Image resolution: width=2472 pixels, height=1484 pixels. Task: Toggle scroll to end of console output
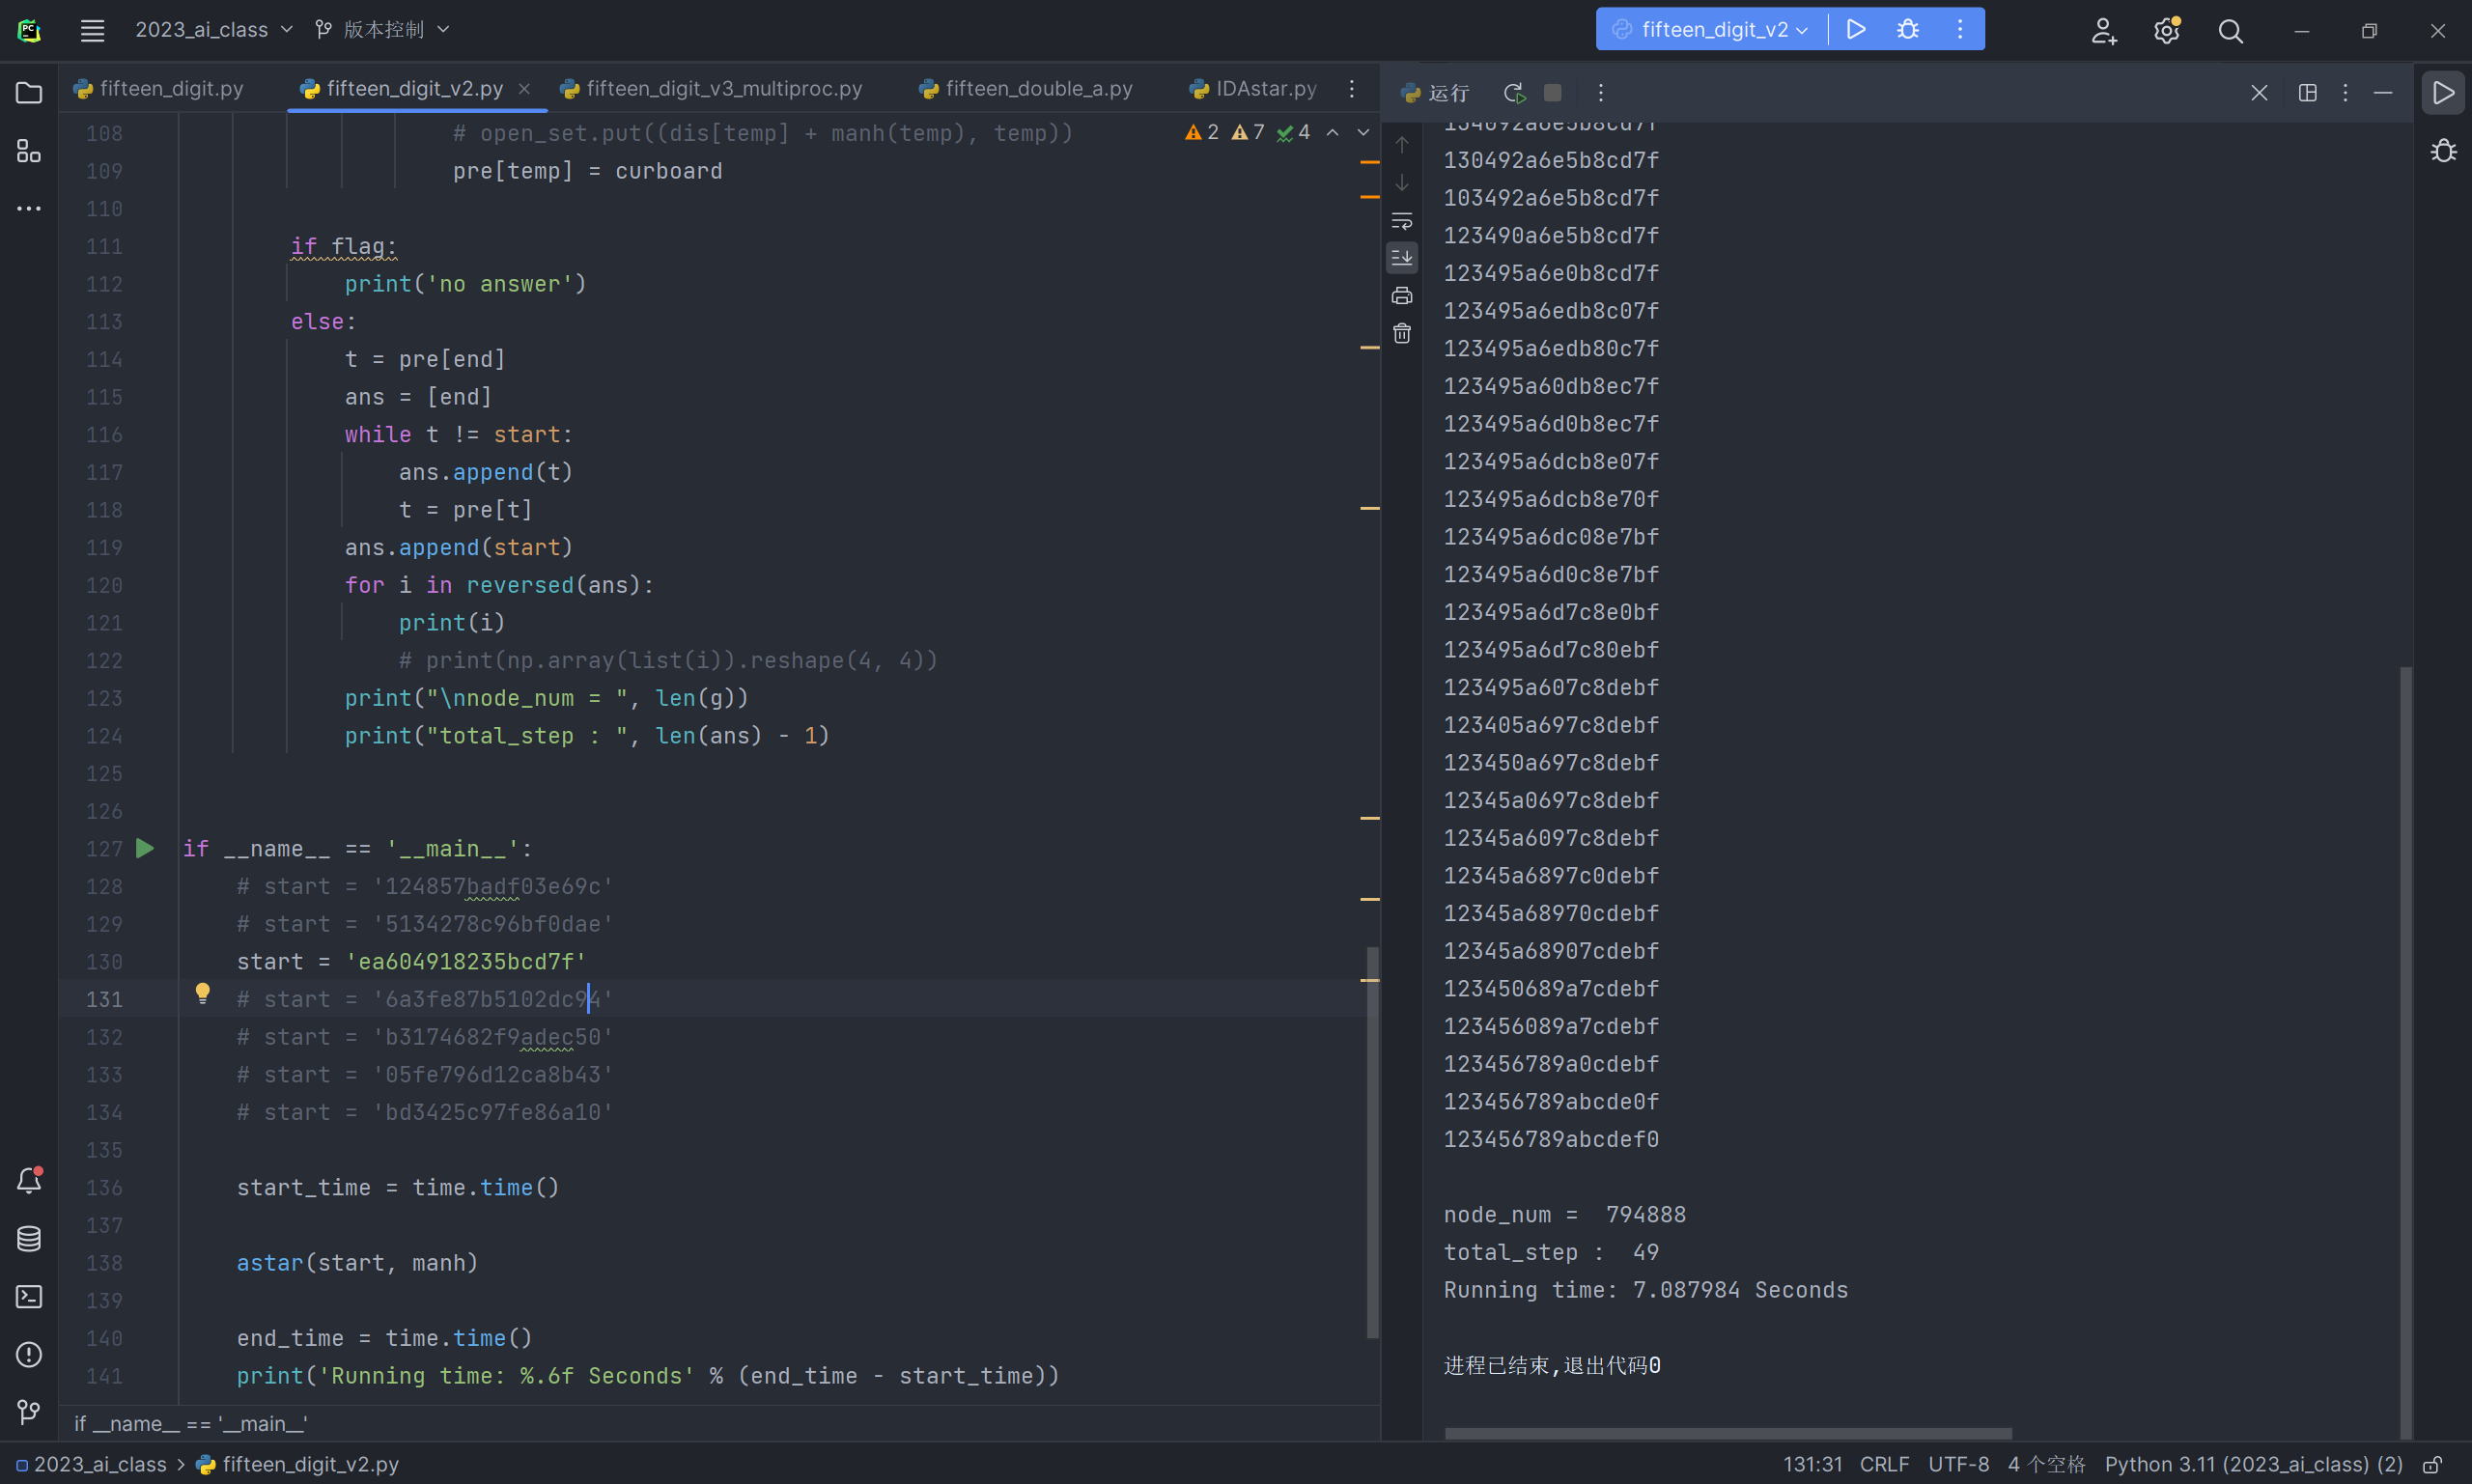tap(1402, 258)
